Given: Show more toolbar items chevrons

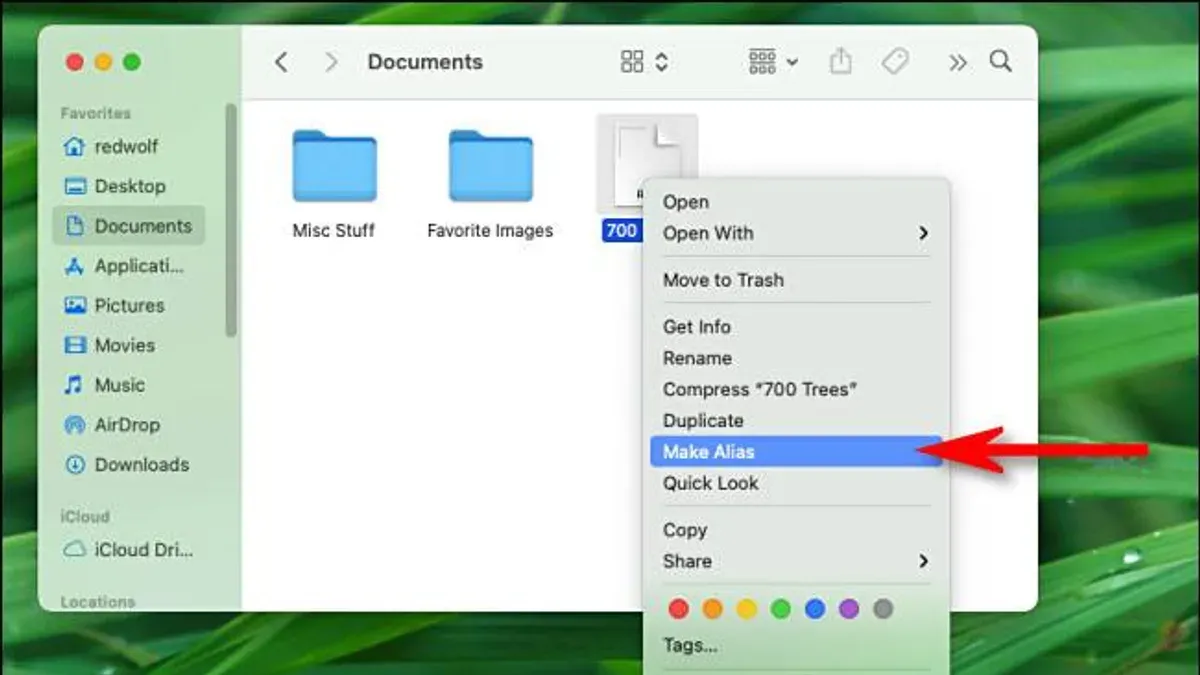Looking at the screenshot, I should (958, 63).
